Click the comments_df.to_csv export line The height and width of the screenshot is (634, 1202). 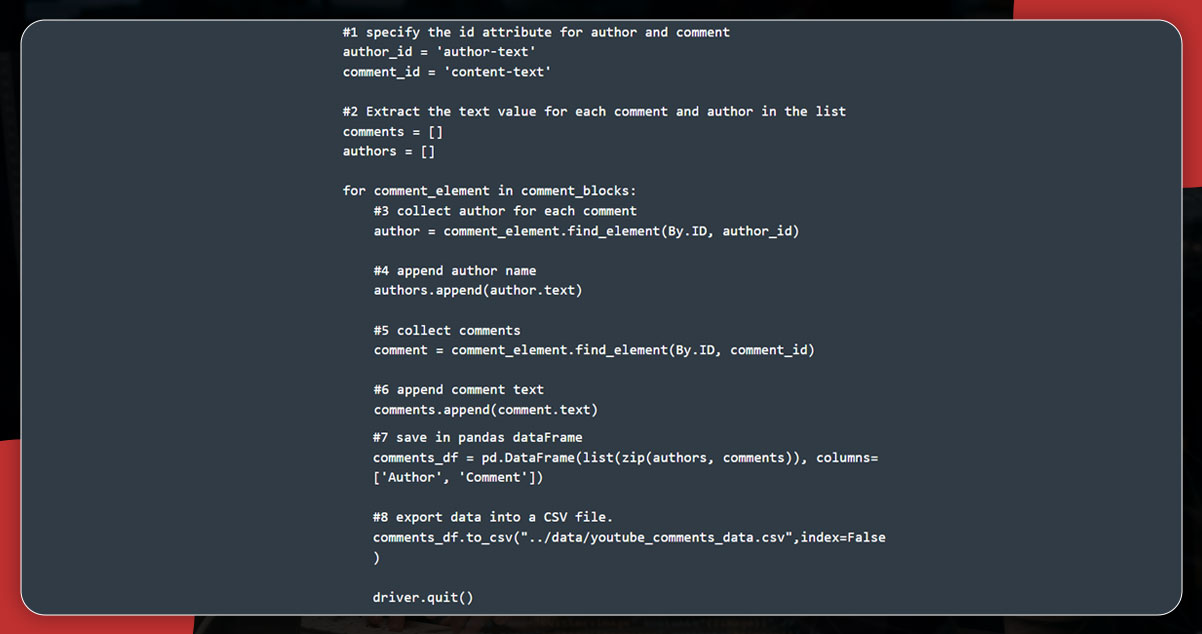tap(629, 537)
